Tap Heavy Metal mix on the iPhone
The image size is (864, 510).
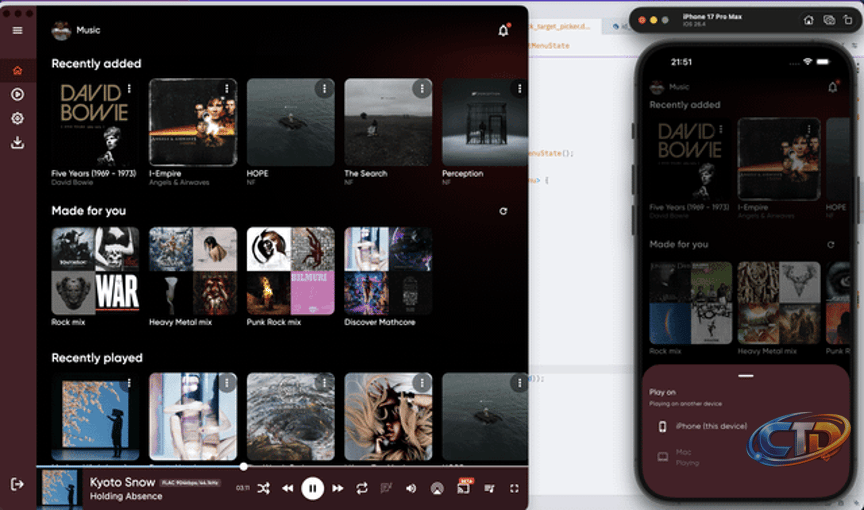click(x=779, y=303)
